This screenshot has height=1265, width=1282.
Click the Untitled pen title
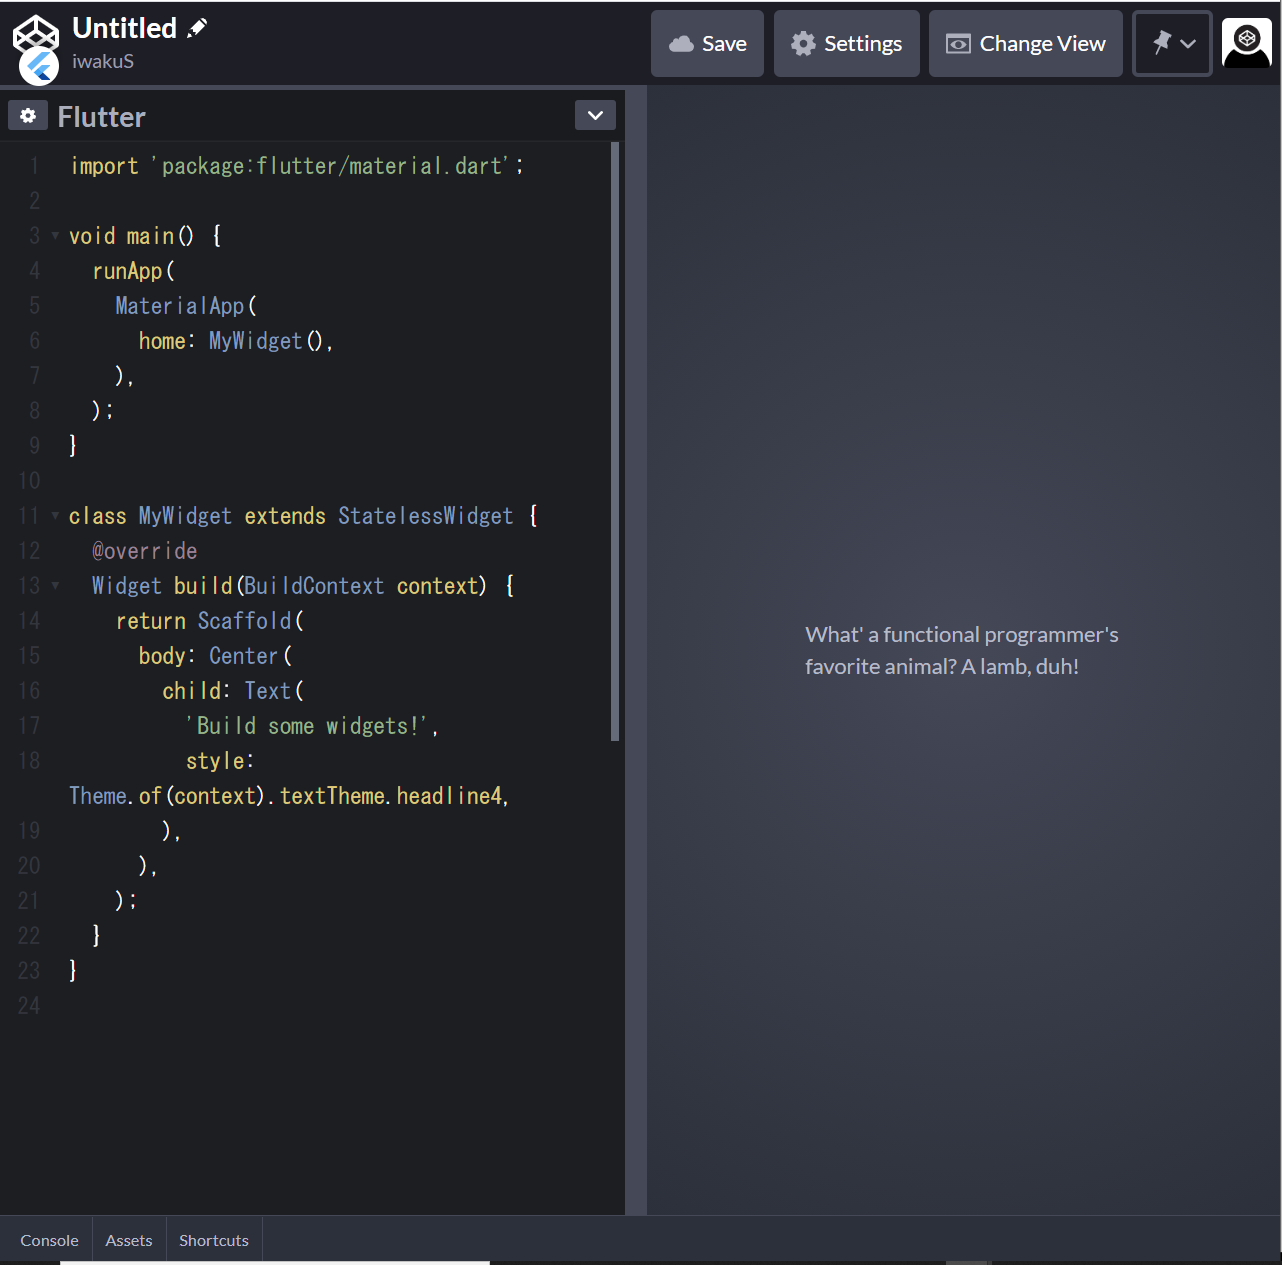124,28
